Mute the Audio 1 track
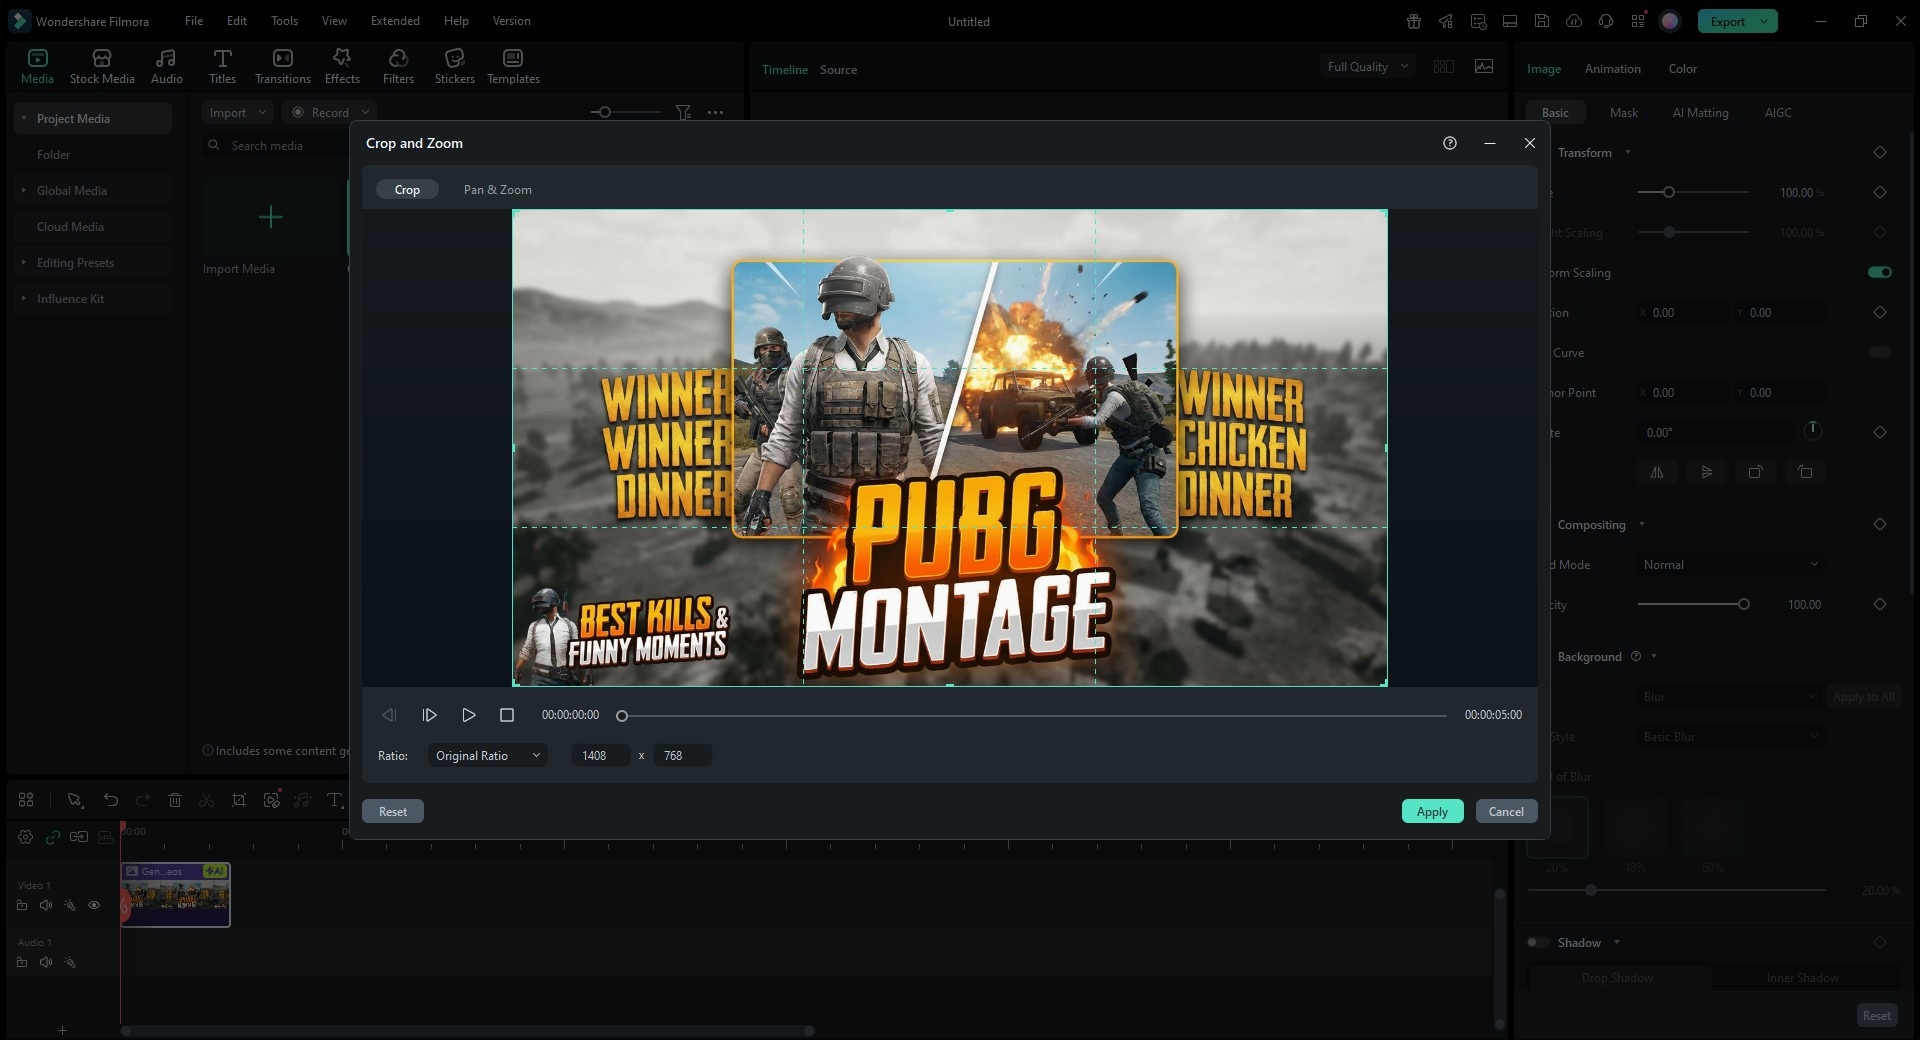This screenshot has height=1040, width=1920. [46, 962]
